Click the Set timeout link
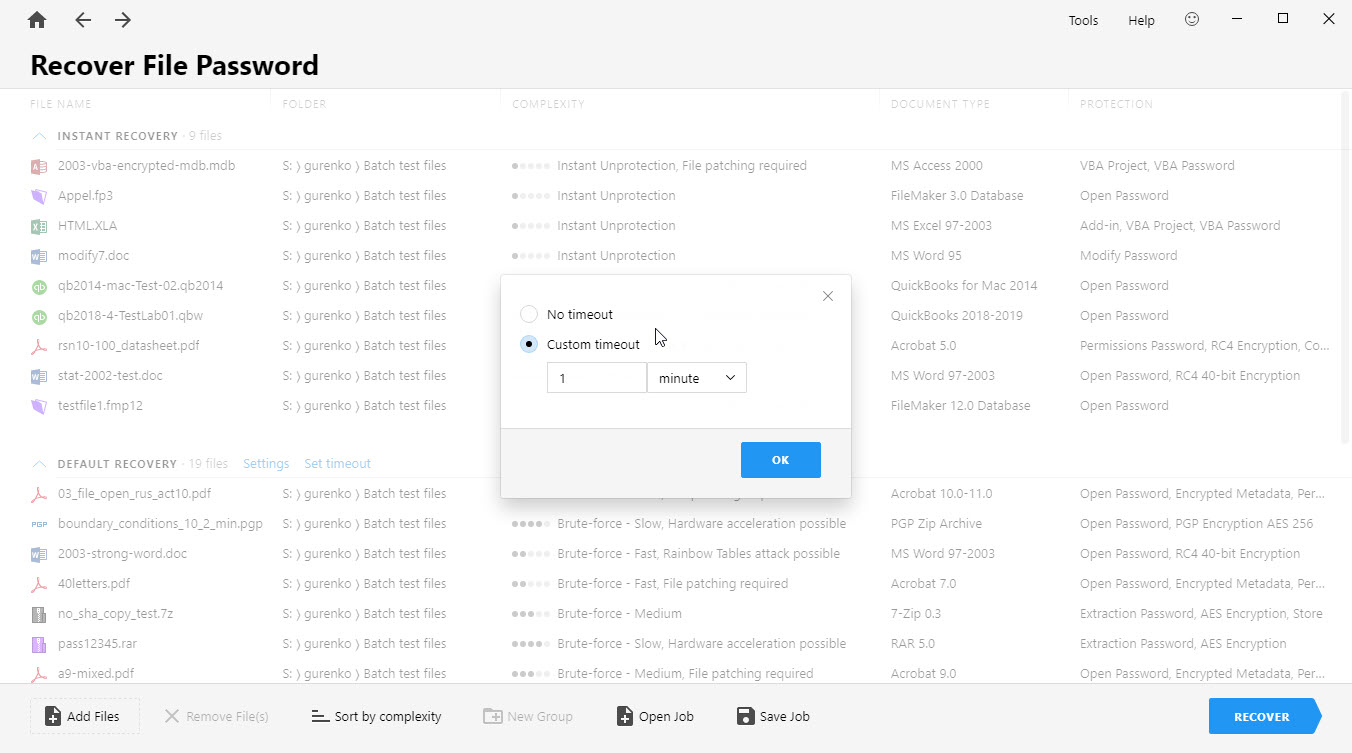Viewport: 1352px width, 753px height. point(338,464)
